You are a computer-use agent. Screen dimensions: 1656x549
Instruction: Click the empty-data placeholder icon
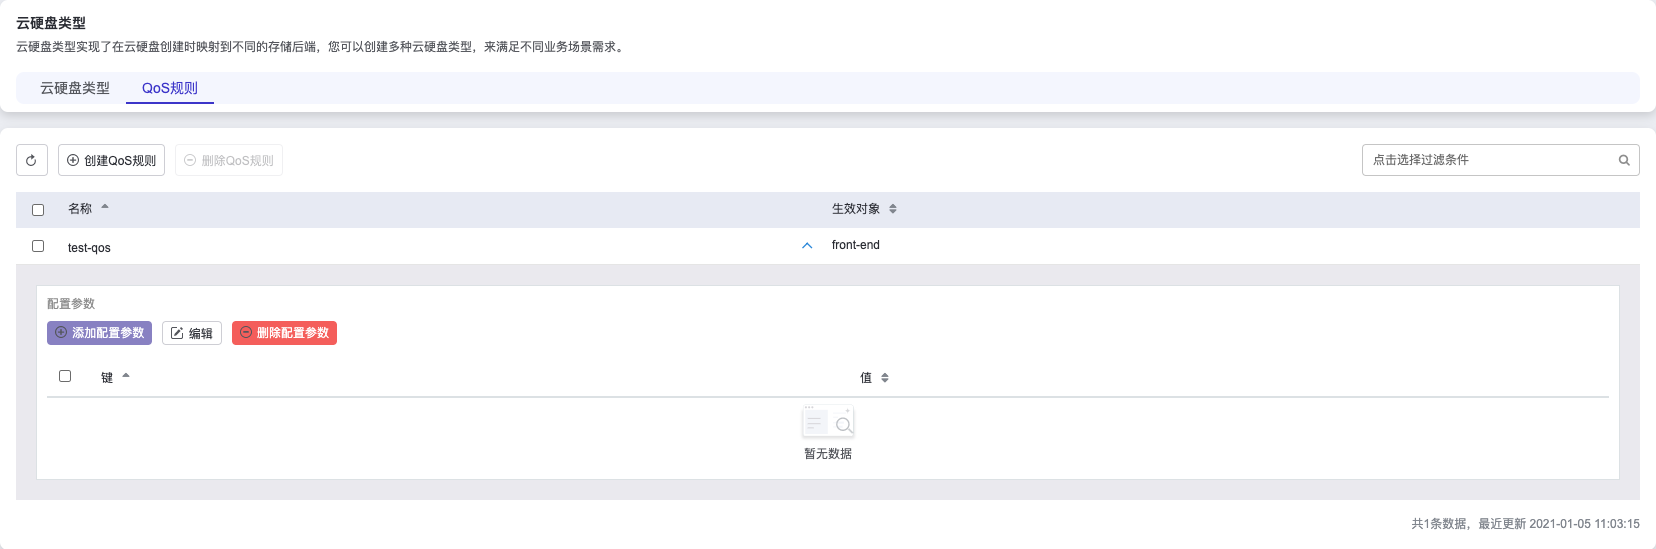click(828, 423)
